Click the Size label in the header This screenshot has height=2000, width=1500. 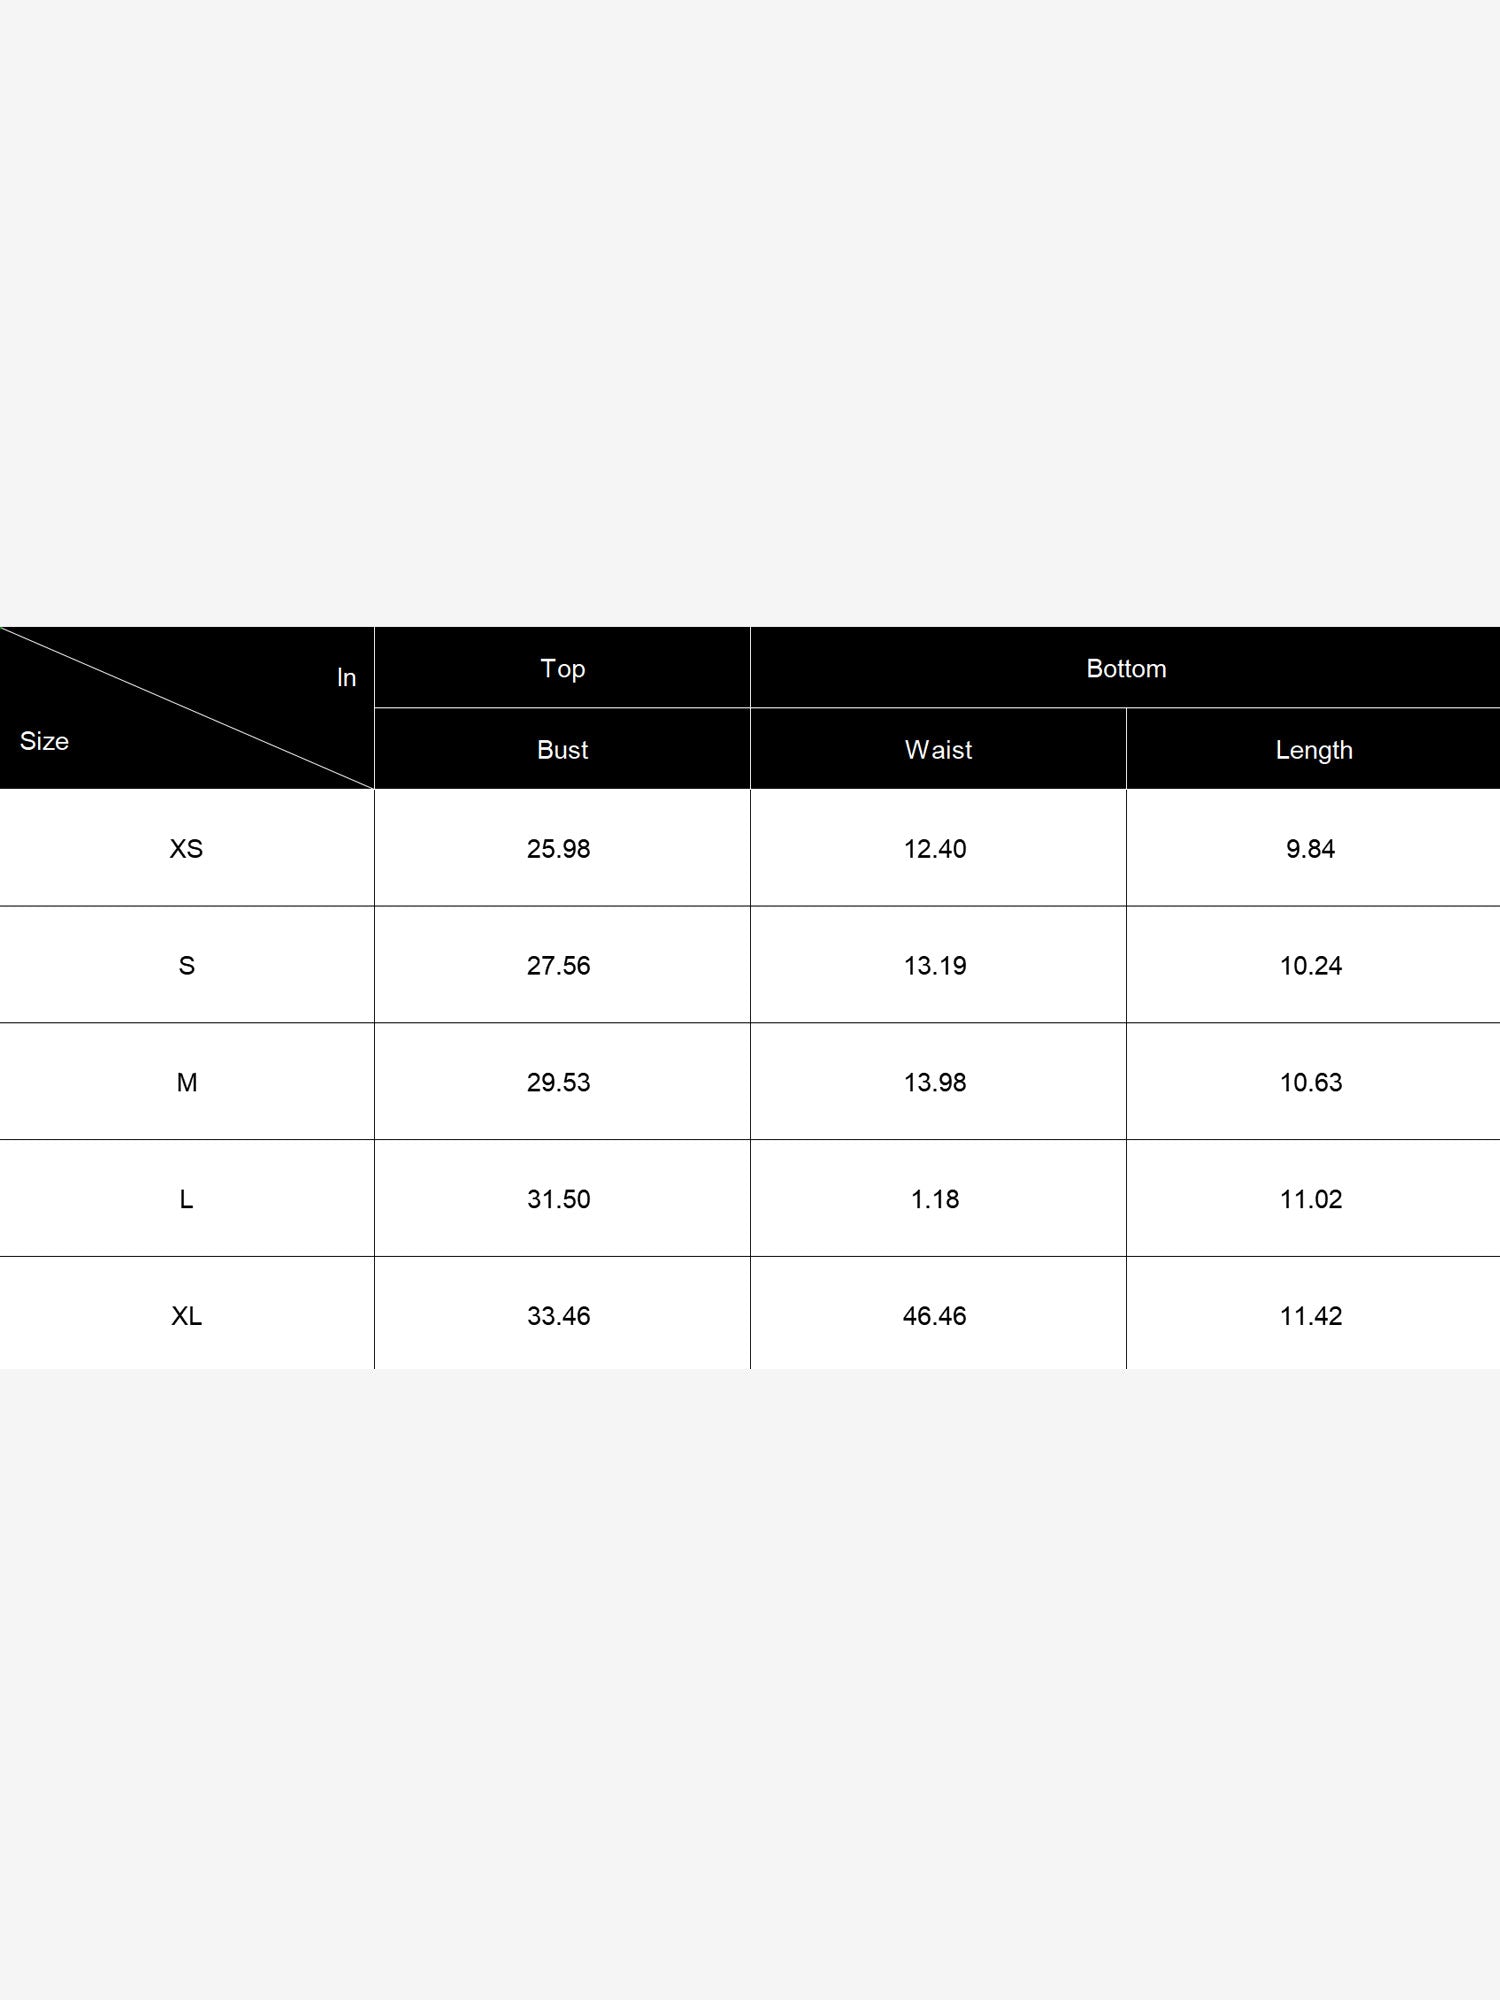[44, 741]
